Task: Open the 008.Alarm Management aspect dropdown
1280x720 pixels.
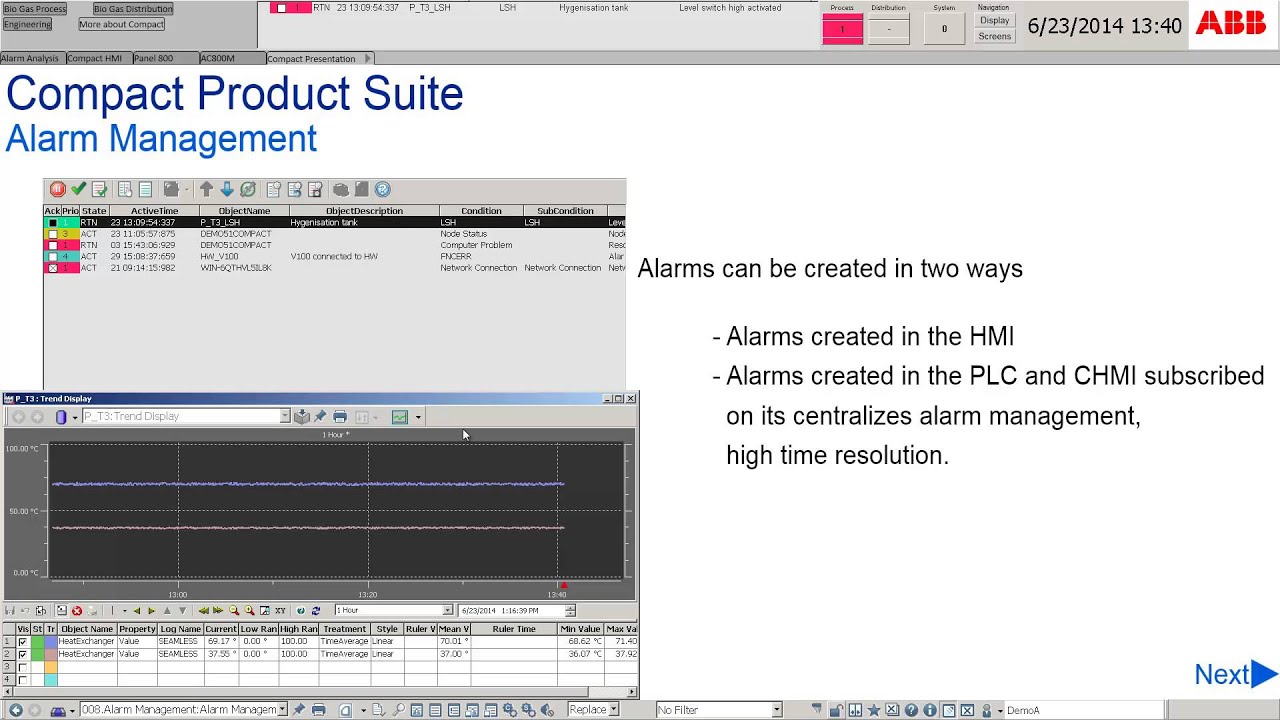Action: tap(283, 710)
